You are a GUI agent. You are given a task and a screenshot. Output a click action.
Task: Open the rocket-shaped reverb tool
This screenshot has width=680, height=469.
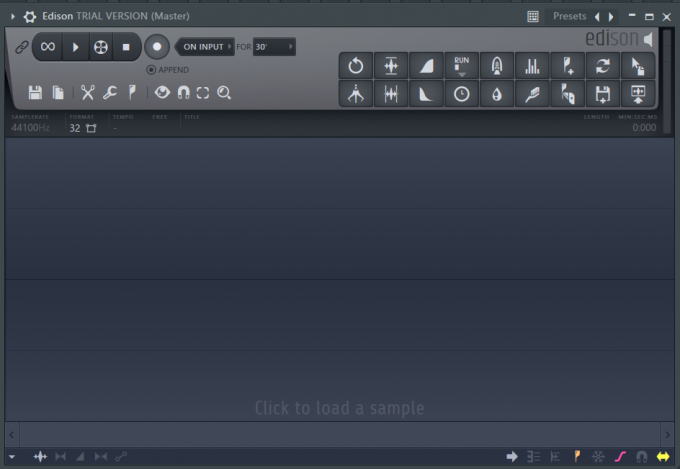(497, 66)
